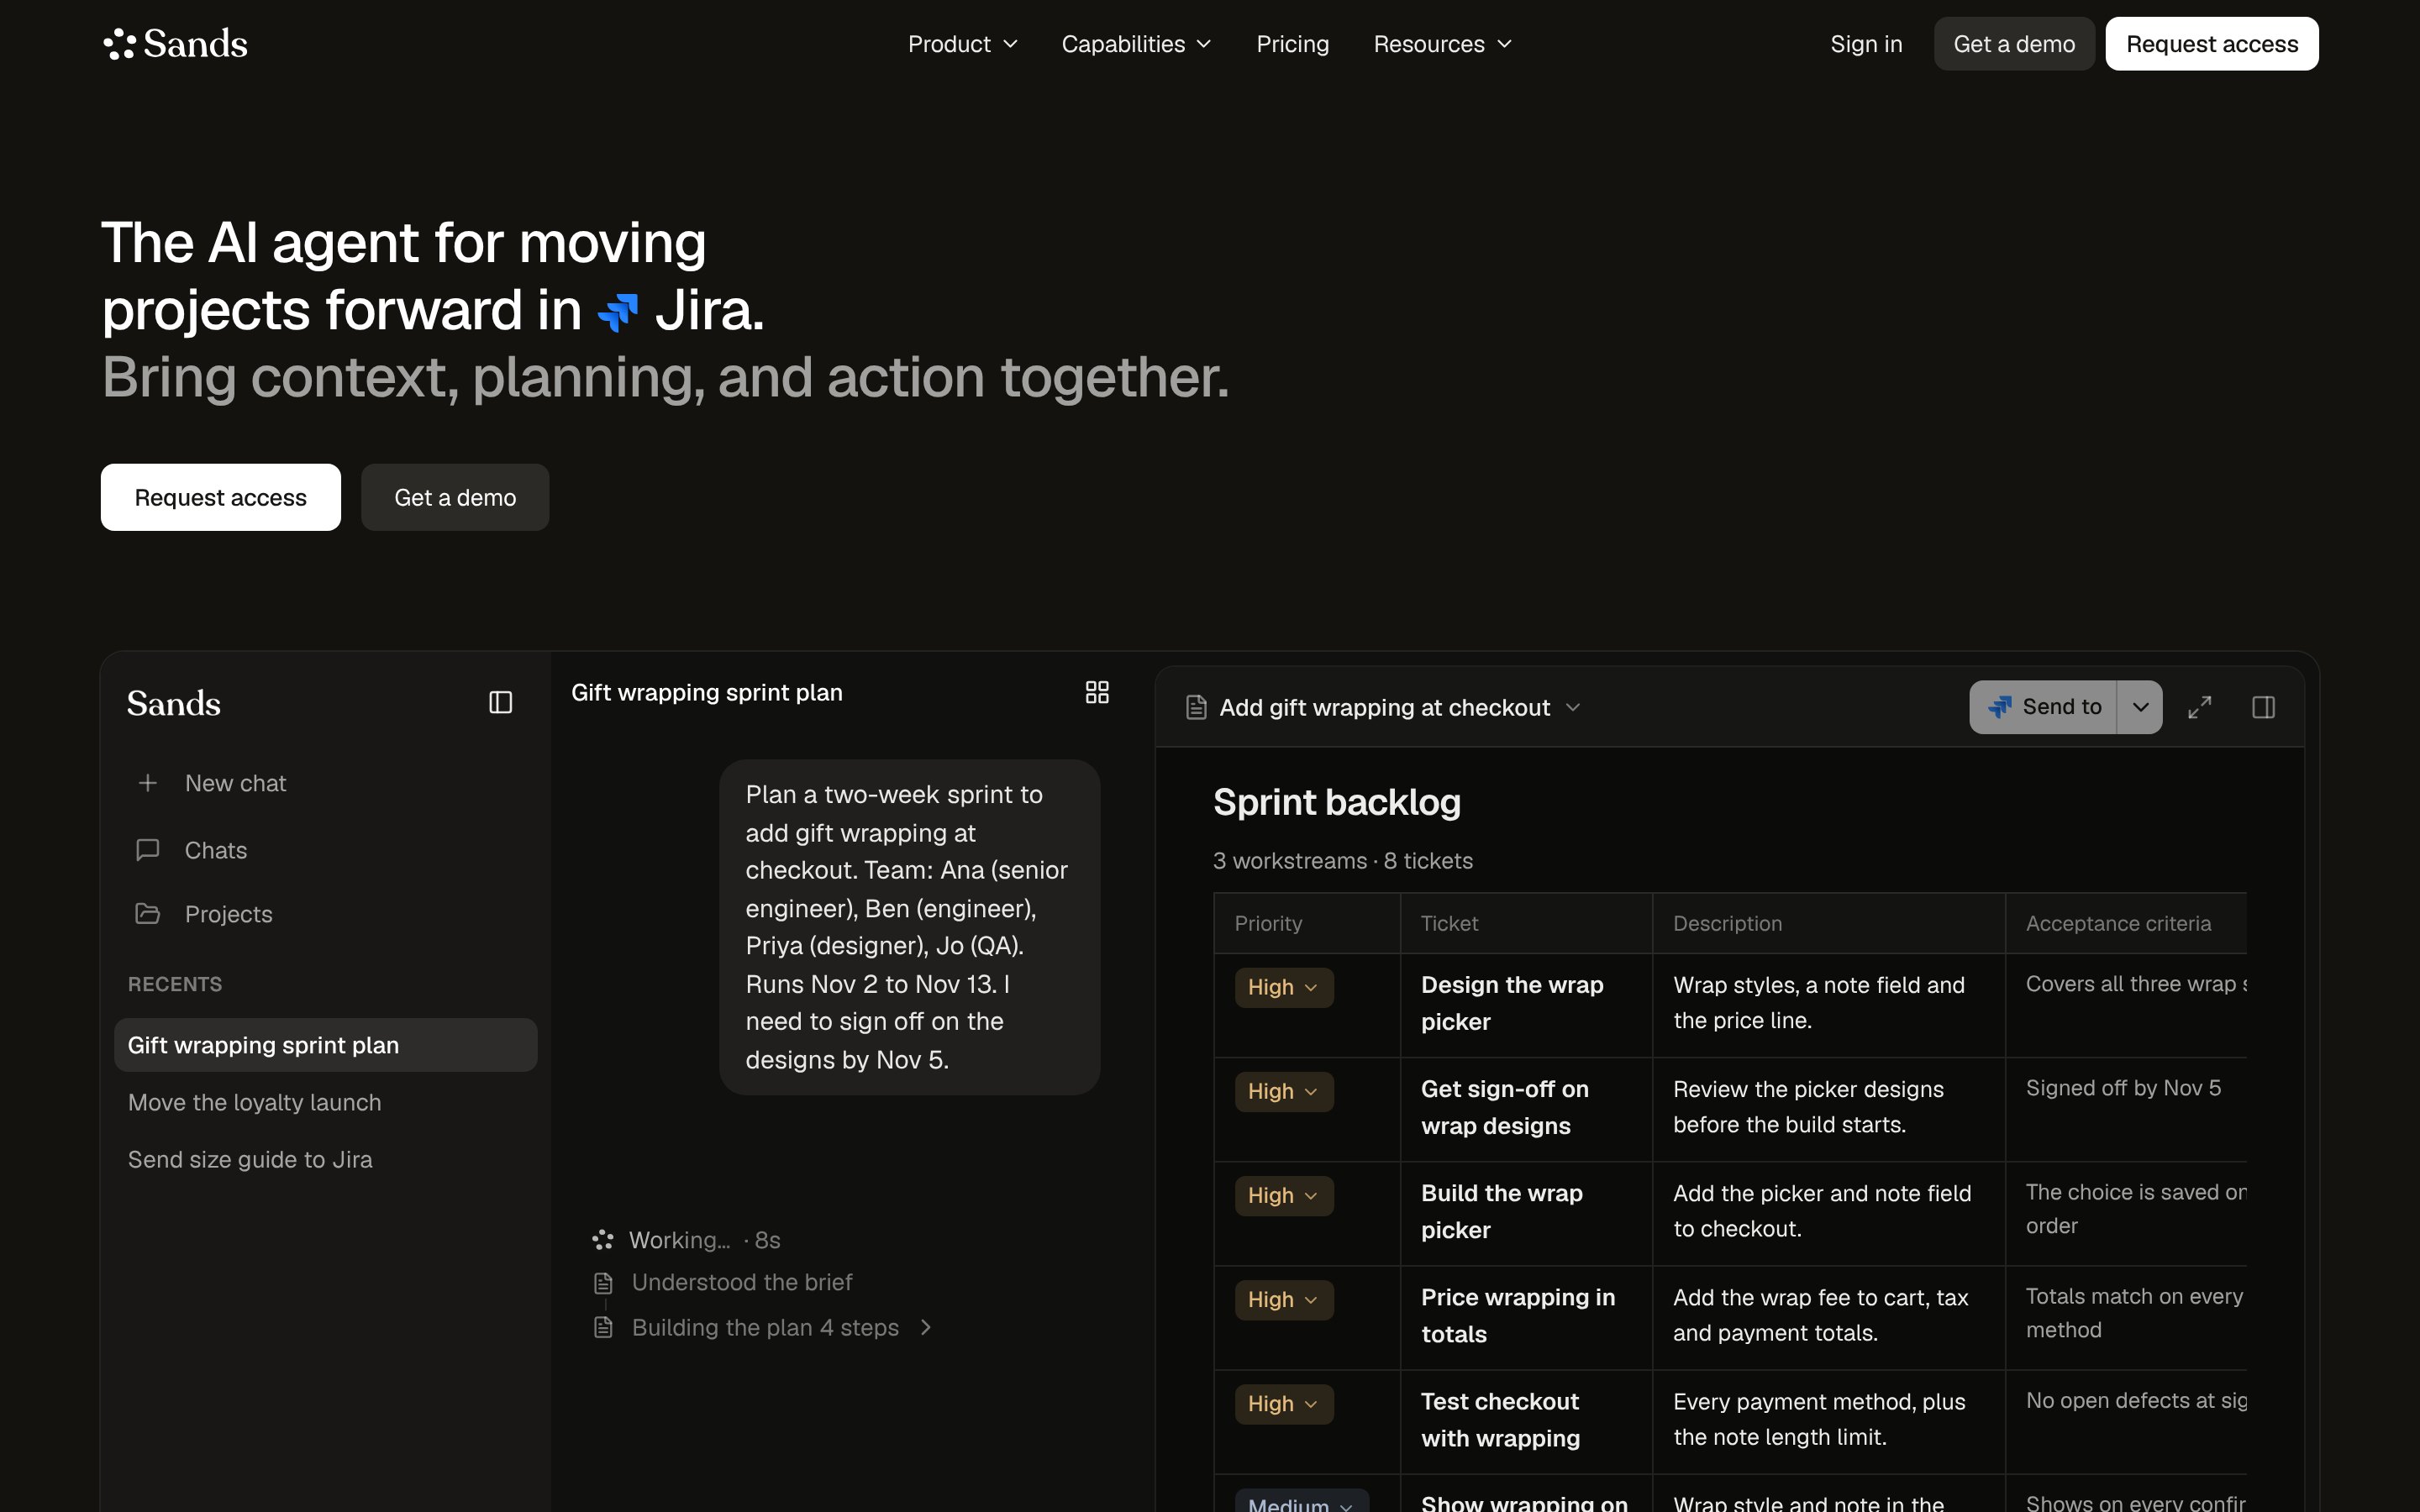Click Sign in link

tap(1866, 44)
